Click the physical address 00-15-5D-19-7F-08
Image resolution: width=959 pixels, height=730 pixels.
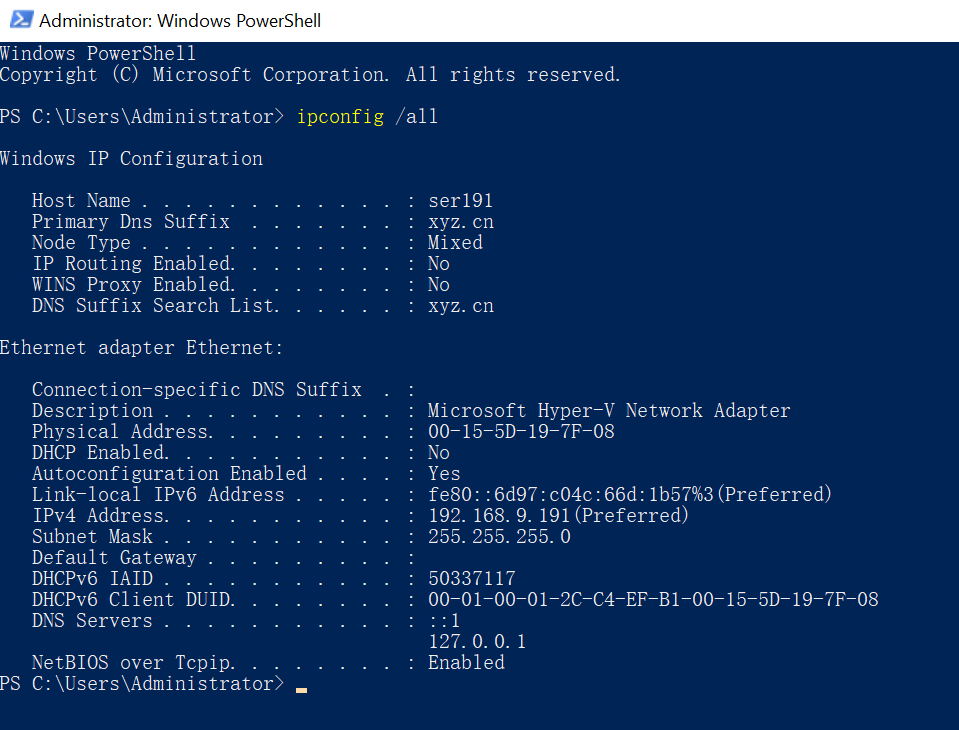coord(521,432)
